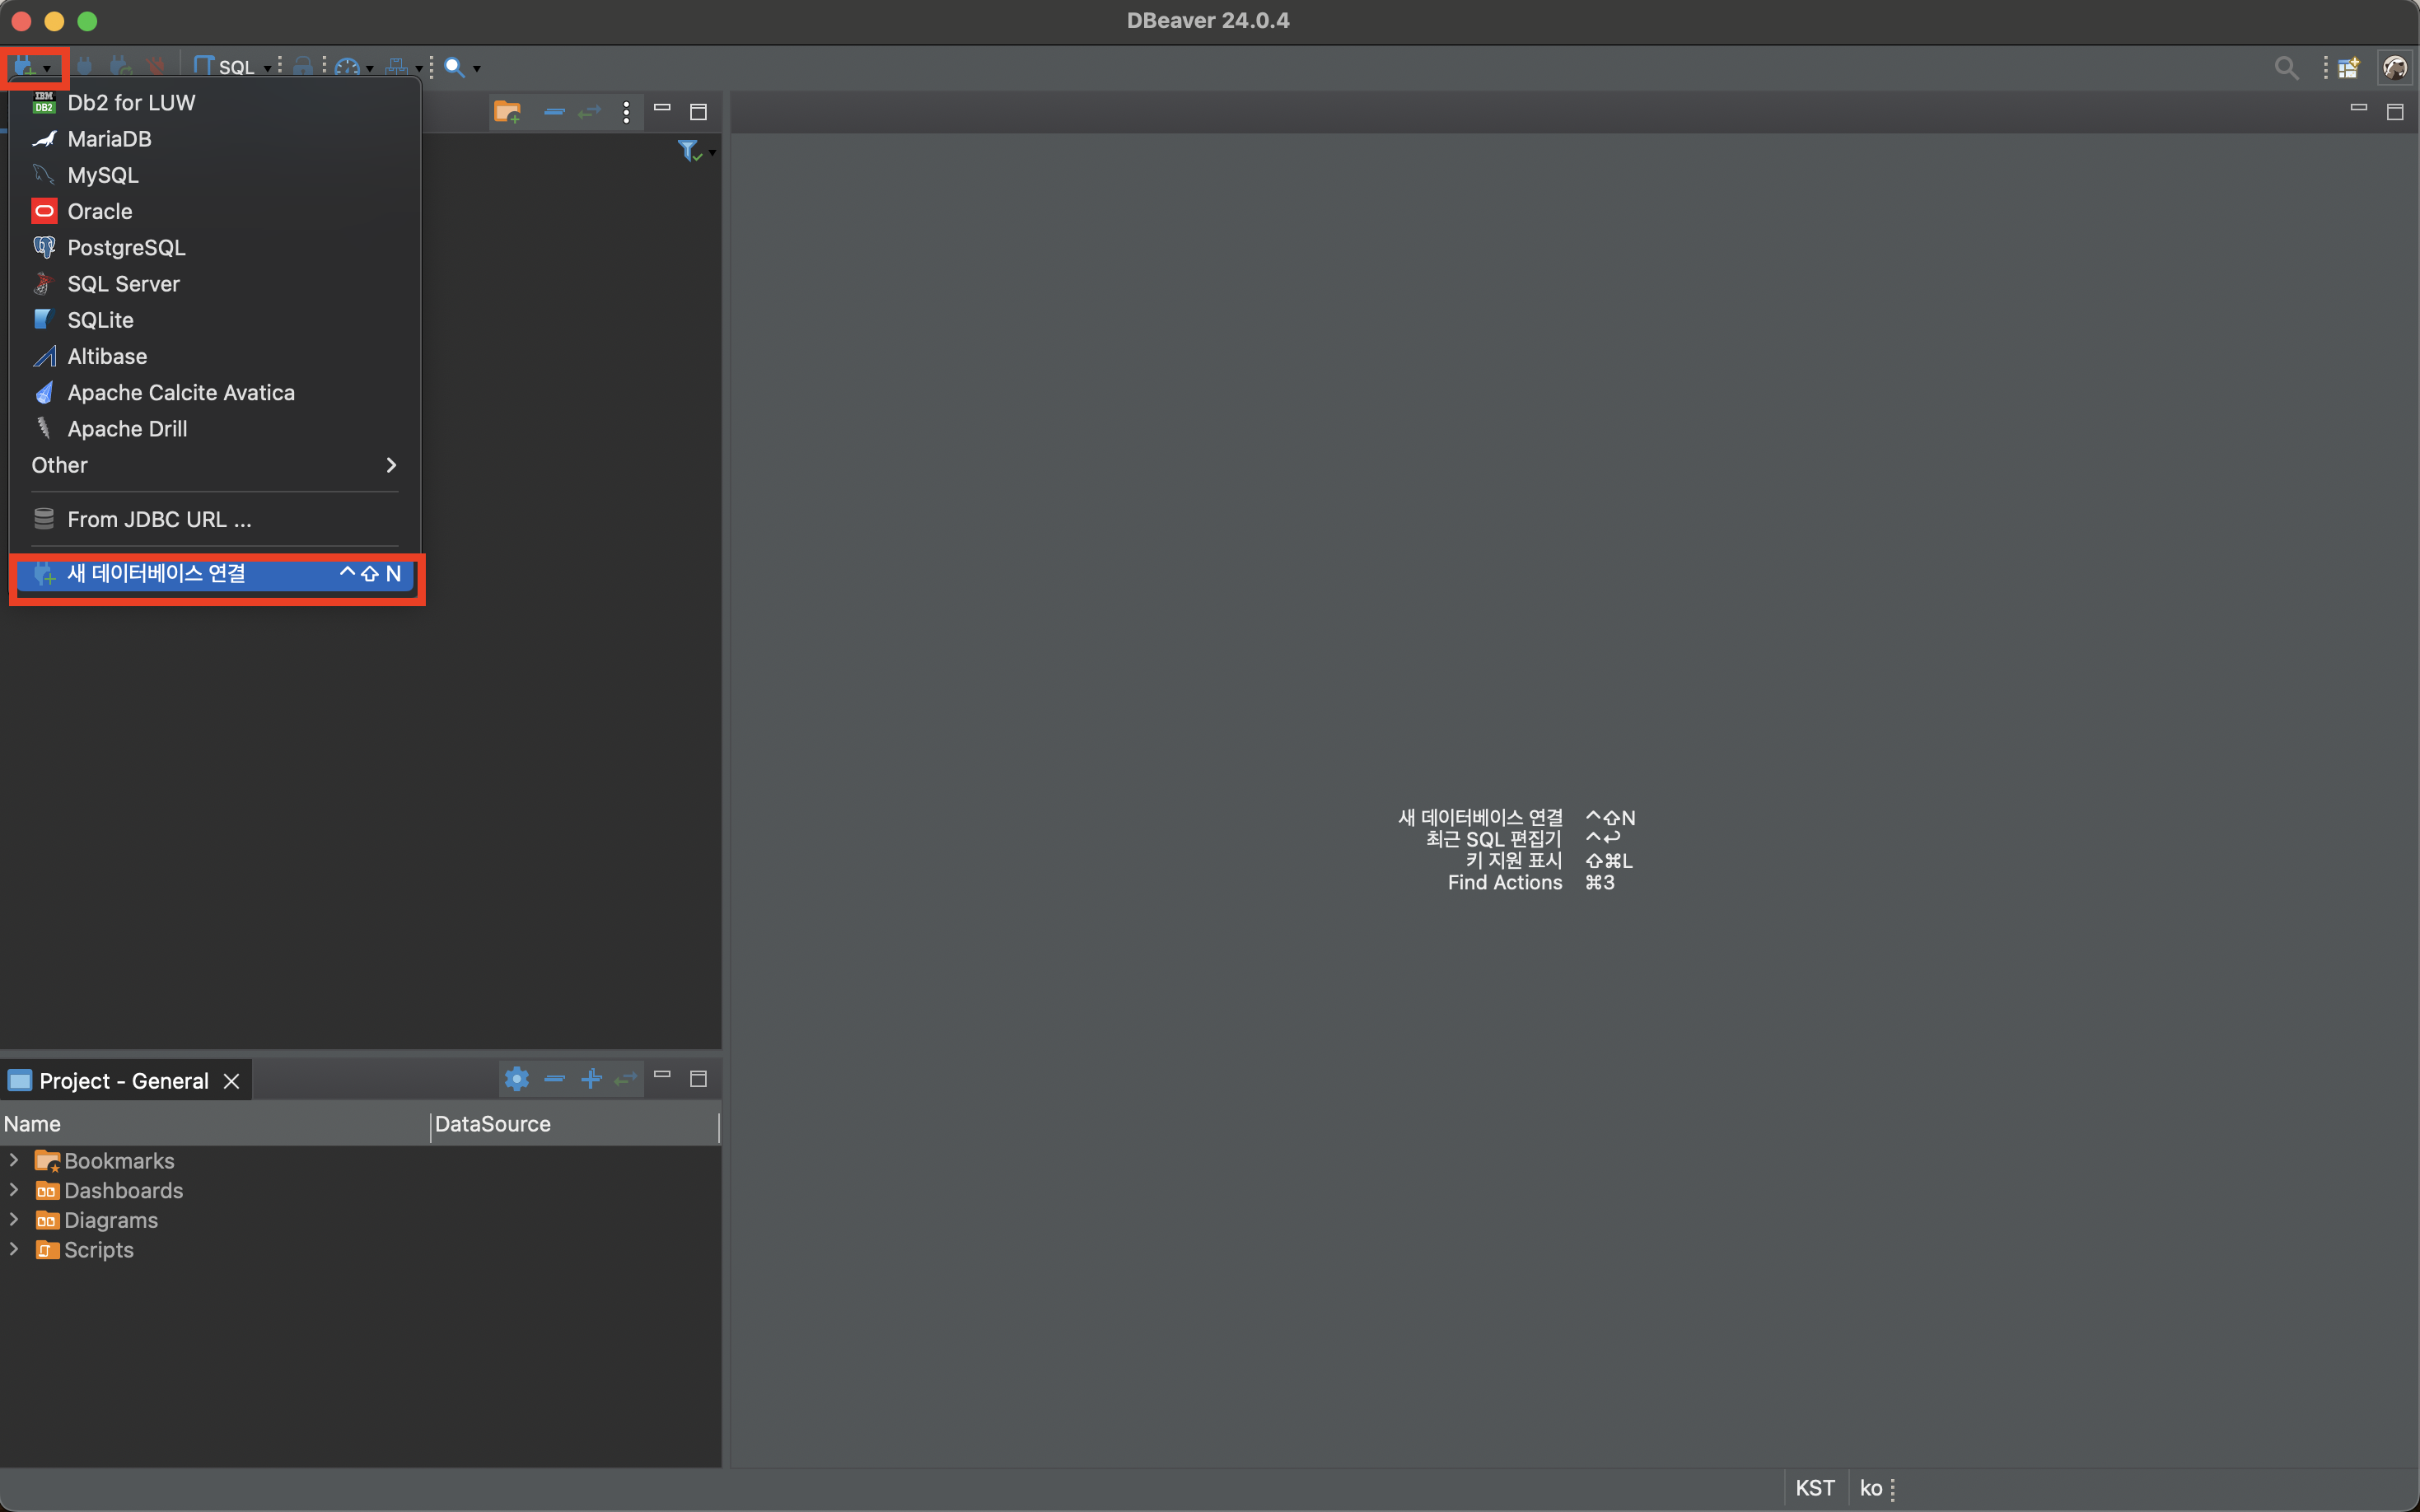This screenshot has height=1512, width=2420.
Task: Click the DataSource column header
Action: tap(492, 1124)
